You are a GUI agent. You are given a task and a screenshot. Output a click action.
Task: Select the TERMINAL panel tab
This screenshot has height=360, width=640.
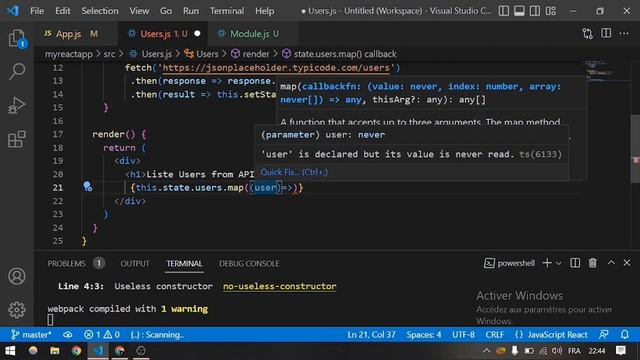pyautogui.click(x=184, y=263)
